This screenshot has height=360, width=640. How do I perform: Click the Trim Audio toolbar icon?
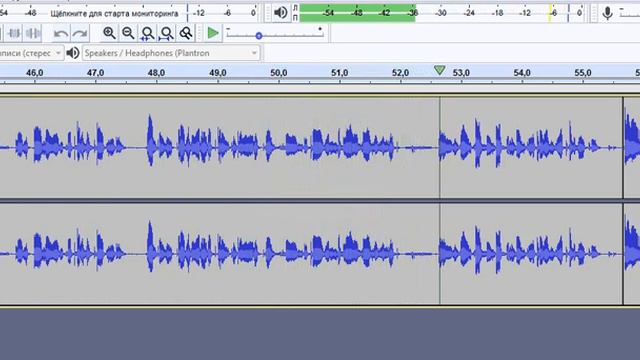tap(14, 33)
